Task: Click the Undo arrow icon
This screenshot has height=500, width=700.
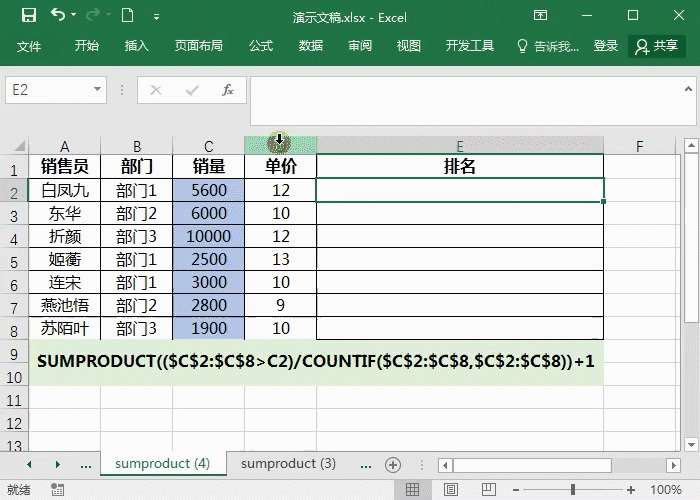Action: [58, 16]
